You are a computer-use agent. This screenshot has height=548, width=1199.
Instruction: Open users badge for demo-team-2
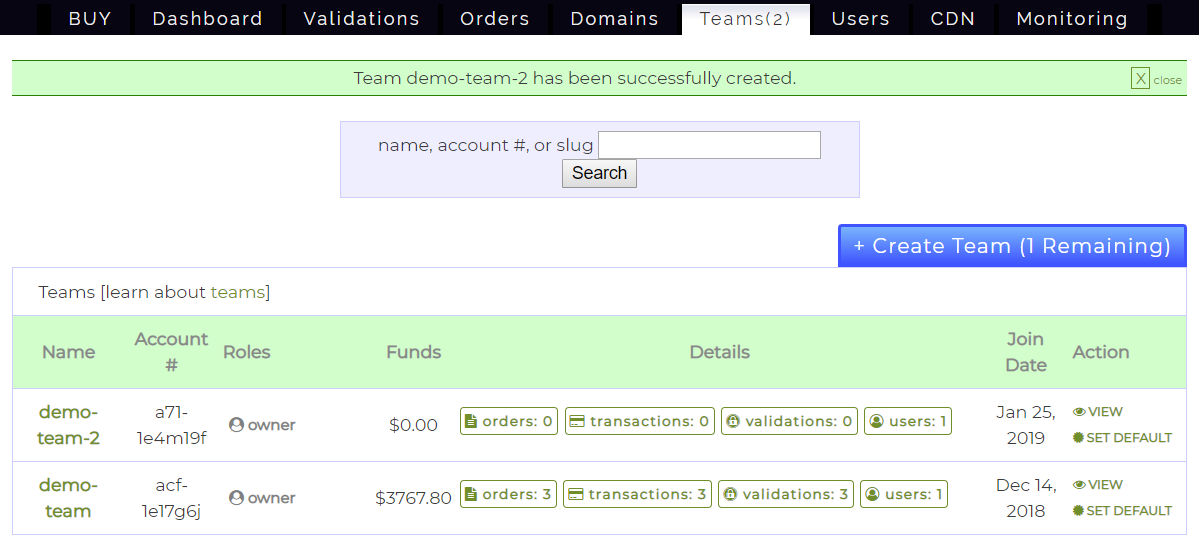click(x=907, y=422)
